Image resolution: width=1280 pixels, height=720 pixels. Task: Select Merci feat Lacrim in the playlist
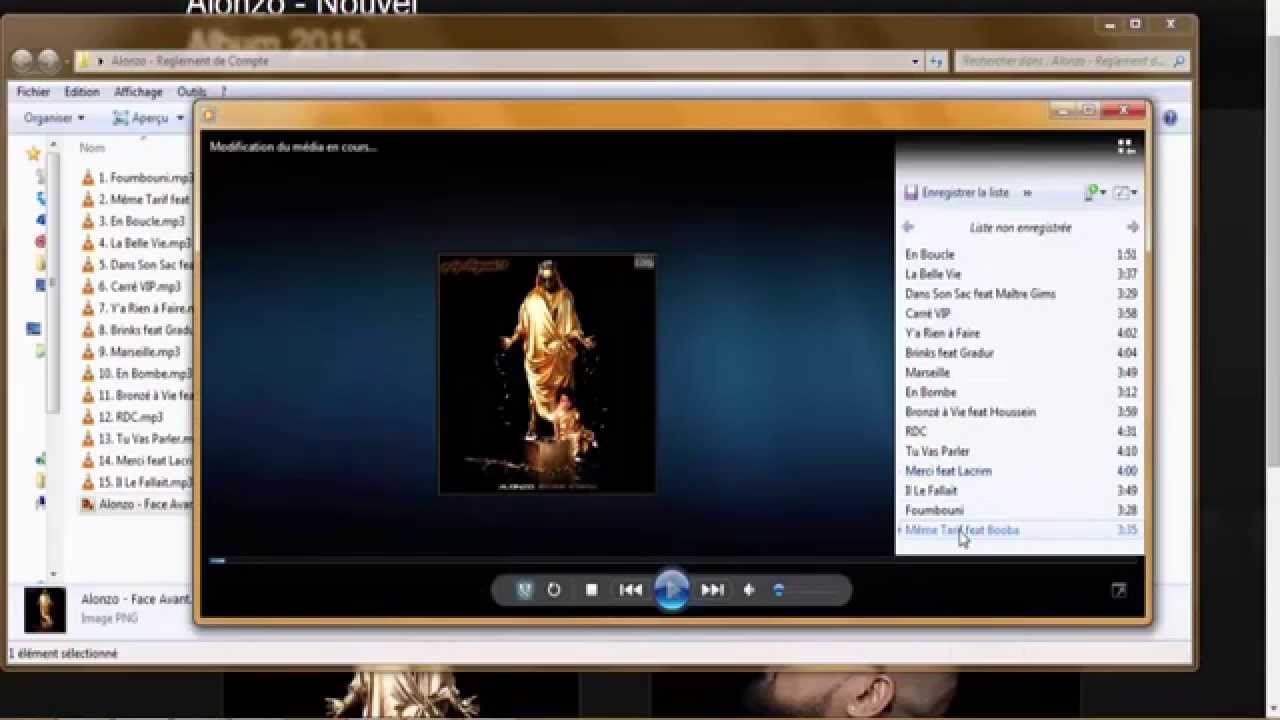click(x=1020, y=471)
